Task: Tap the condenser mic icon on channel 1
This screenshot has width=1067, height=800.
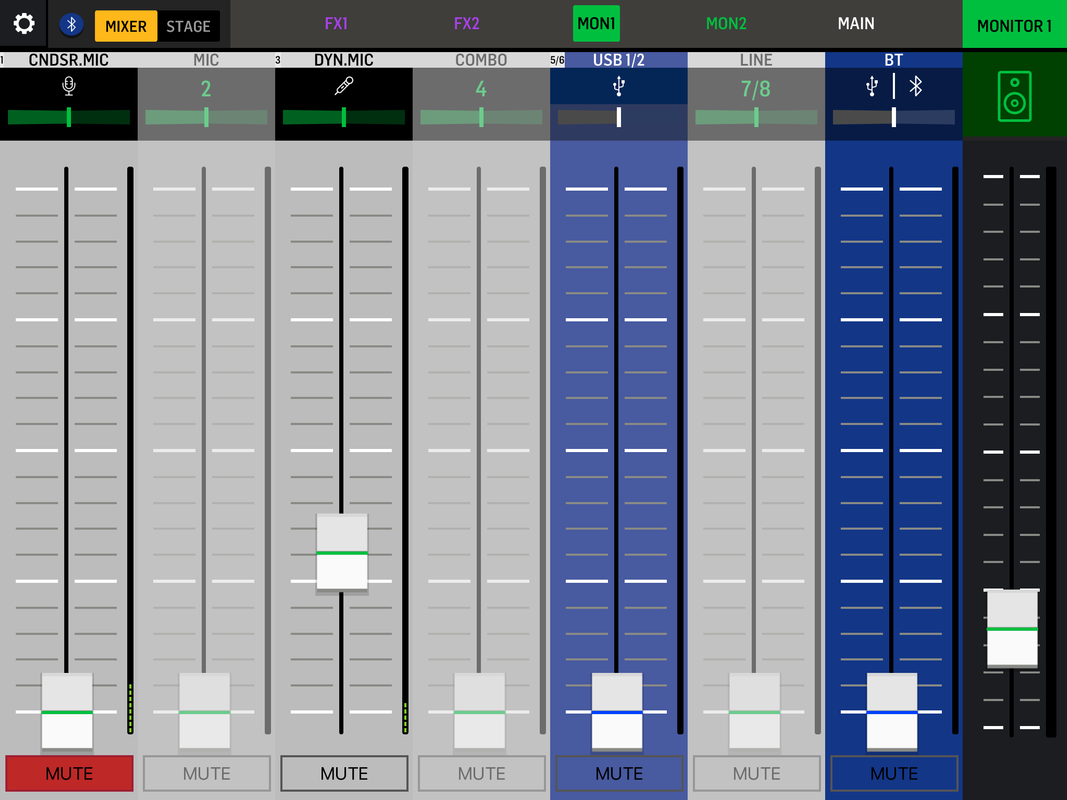Action: (69, 86)
